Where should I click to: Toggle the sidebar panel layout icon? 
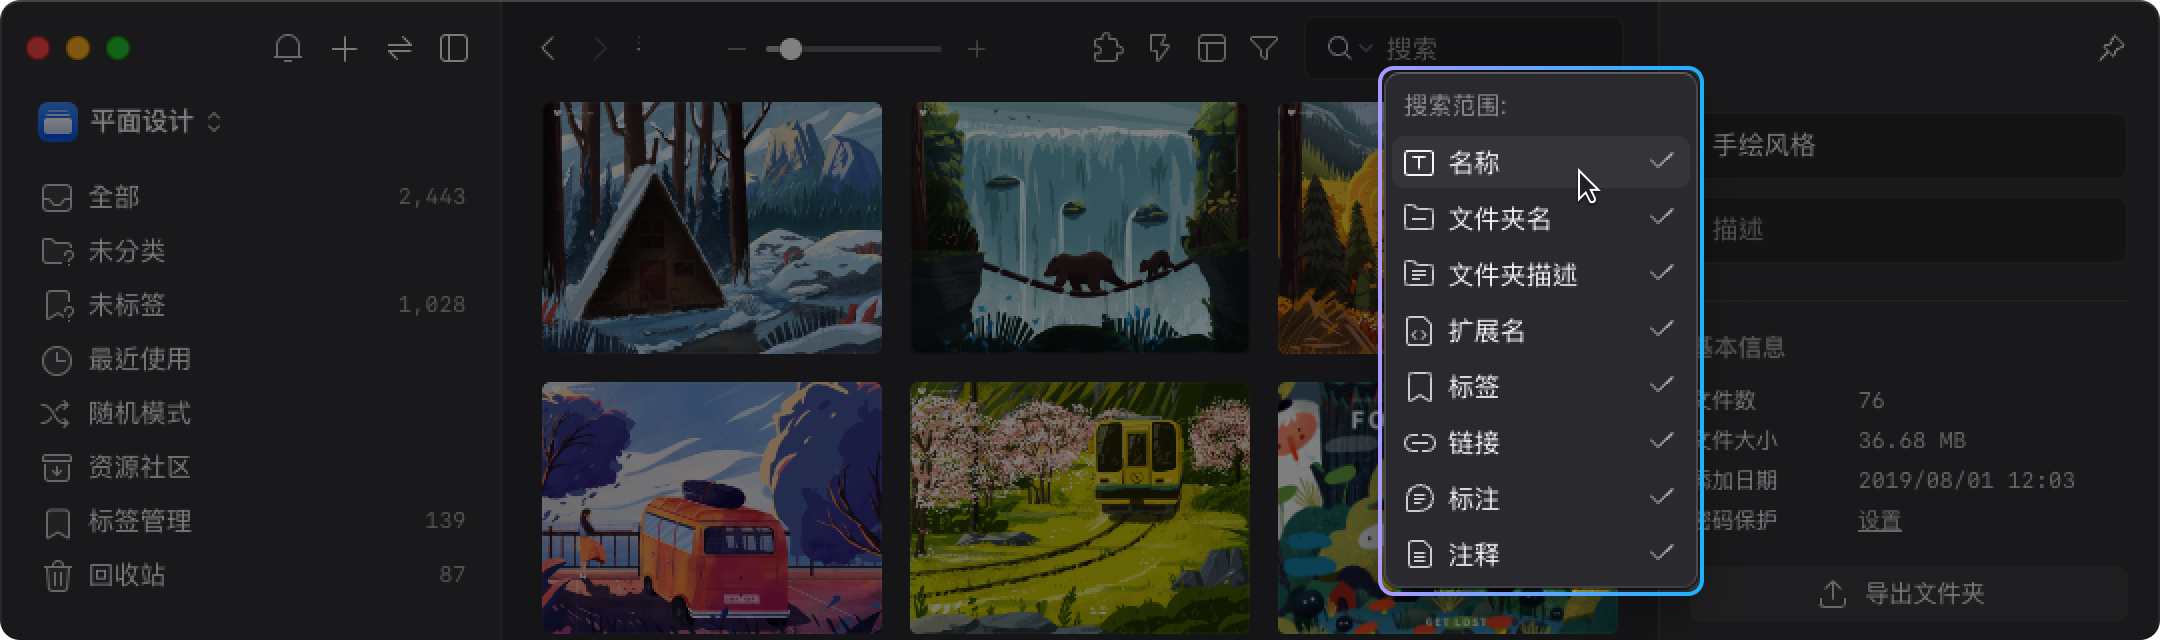tap(454, 48)
